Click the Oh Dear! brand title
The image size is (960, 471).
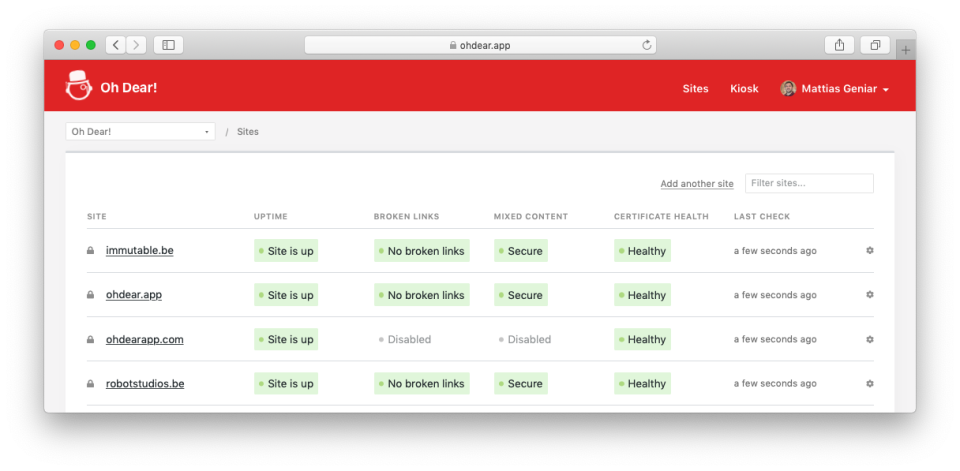click(129, 88)
